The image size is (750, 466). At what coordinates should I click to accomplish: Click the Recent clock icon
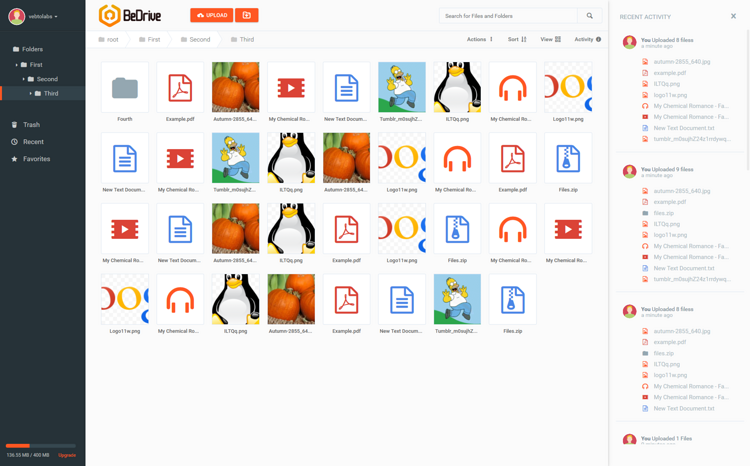coord(14,142)
